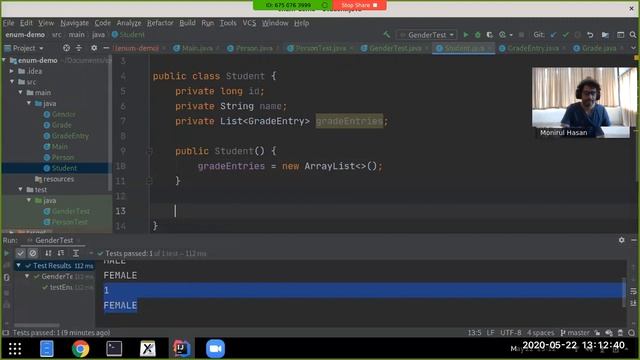Open the tabs overflow dropdown arrow
Viewport: 640px width, 360px height.
point(633,48)
